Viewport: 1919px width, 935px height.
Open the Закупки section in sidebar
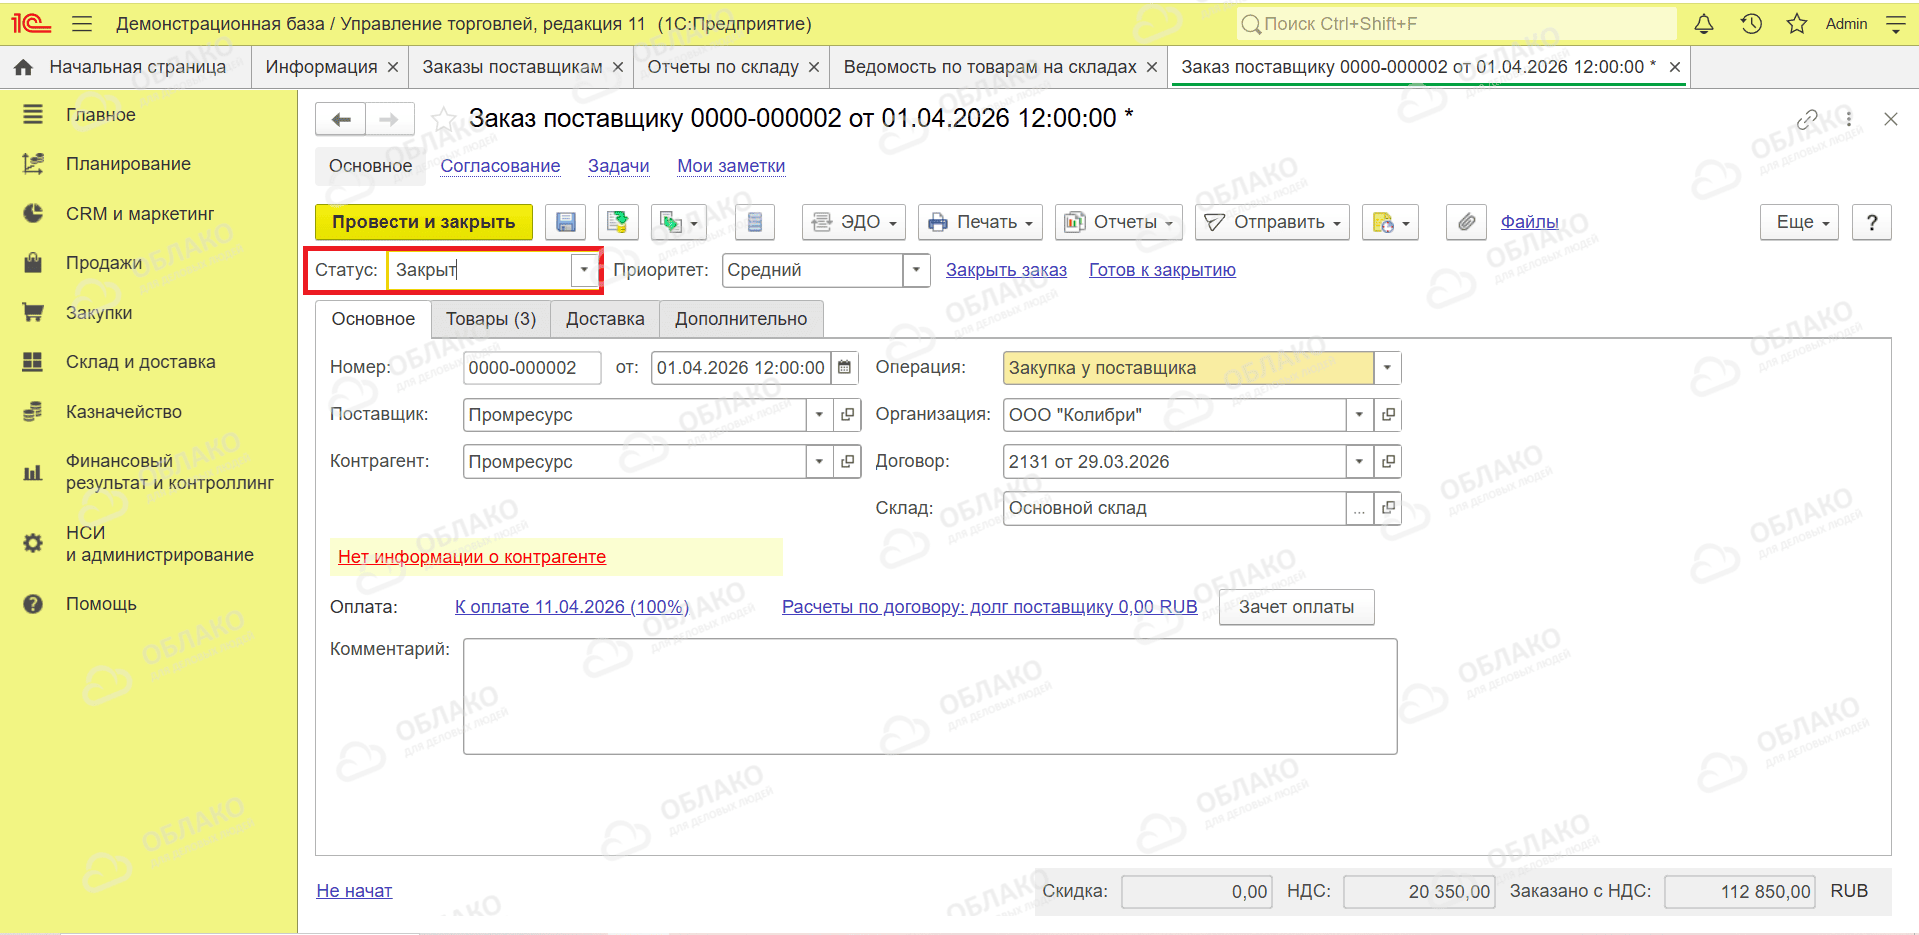[x=99, y=313]
